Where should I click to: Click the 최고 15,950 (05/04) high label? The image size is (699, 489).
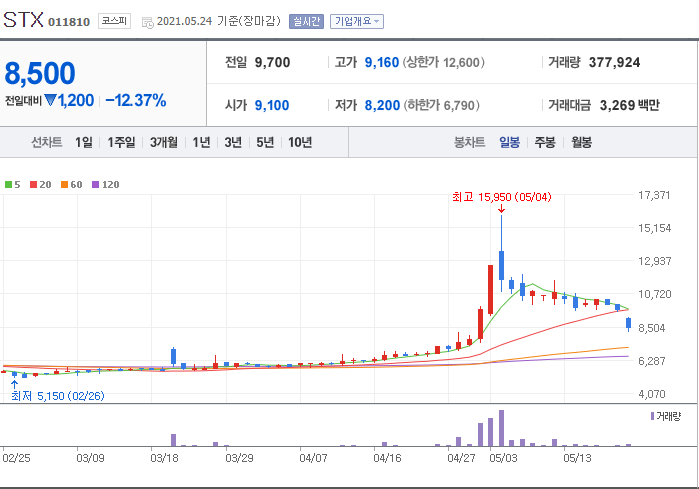click(502, 197)
